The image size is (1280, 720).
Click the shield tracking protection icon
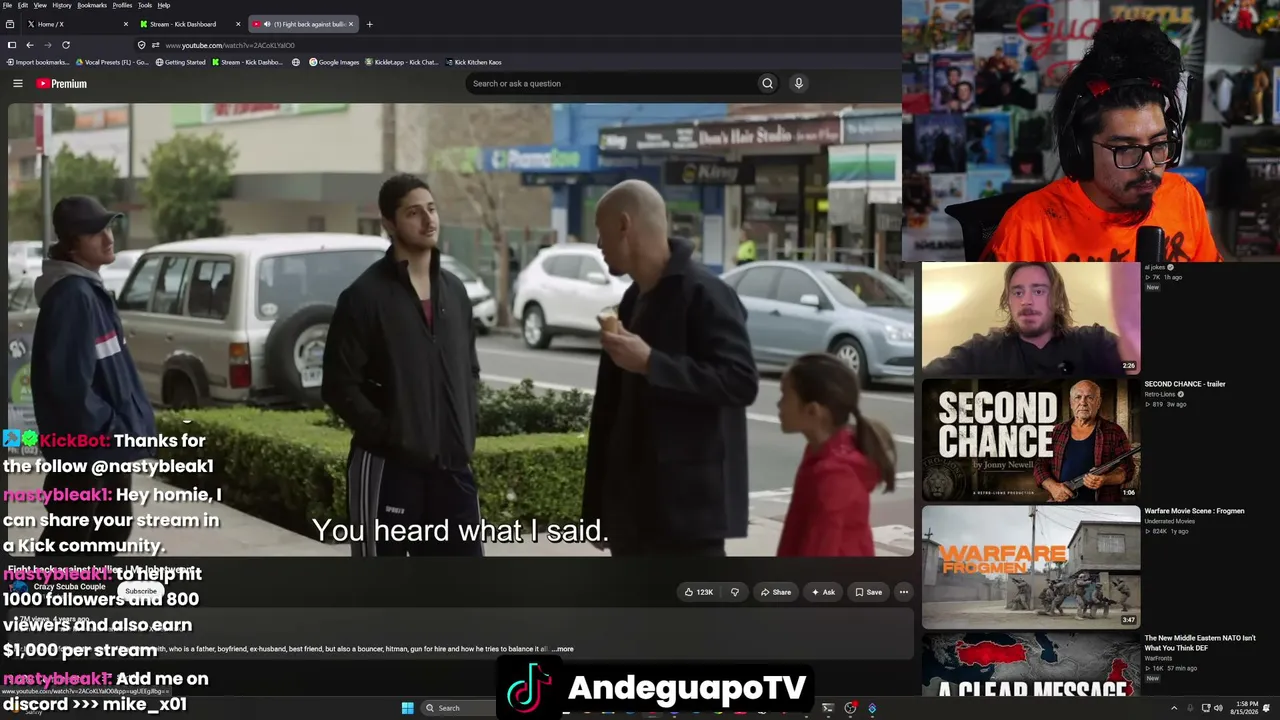click(141, 45)
